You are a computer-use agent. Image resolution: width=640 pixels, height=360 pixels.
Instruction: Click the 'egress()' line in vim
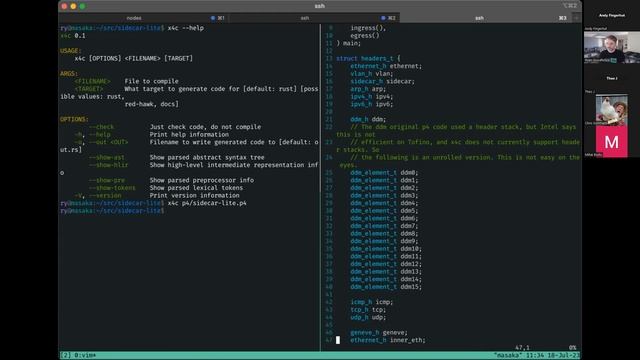(364, 36)
